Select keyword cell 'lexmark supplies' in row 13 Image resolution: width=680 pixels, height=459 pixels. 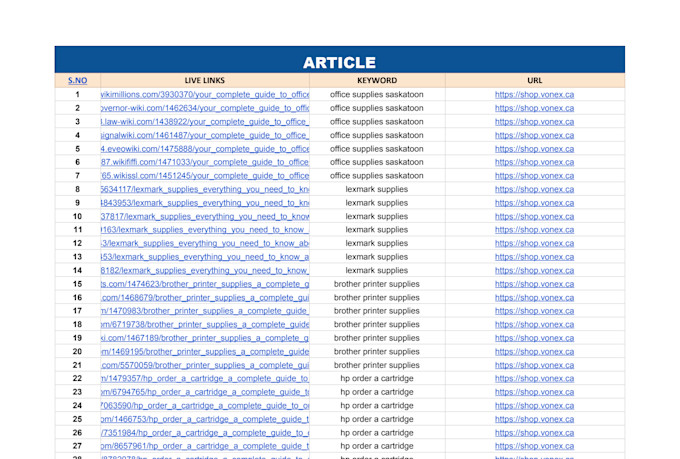click(377, 257)
